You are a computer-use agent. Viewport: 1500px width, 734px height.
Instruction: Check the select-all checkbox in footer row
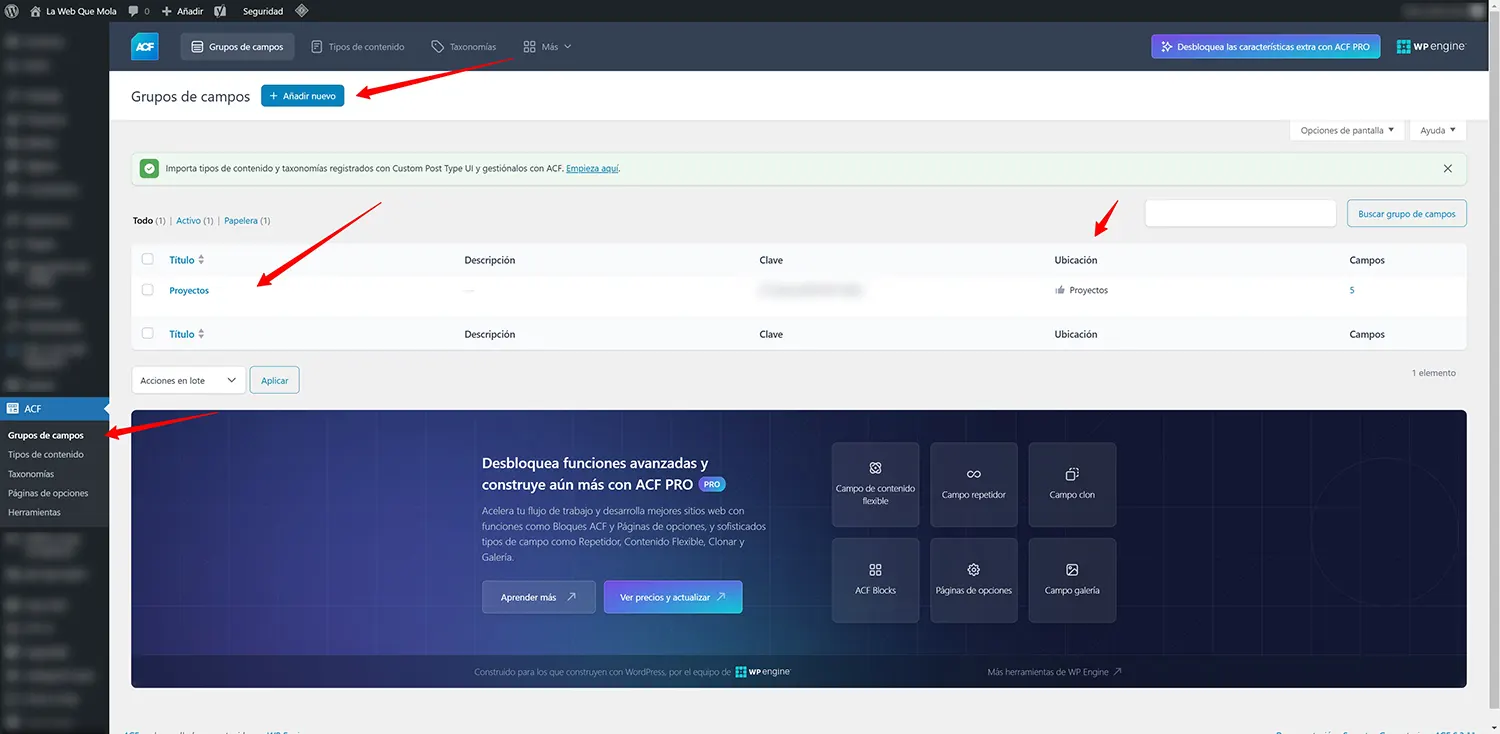click(147, 333)
